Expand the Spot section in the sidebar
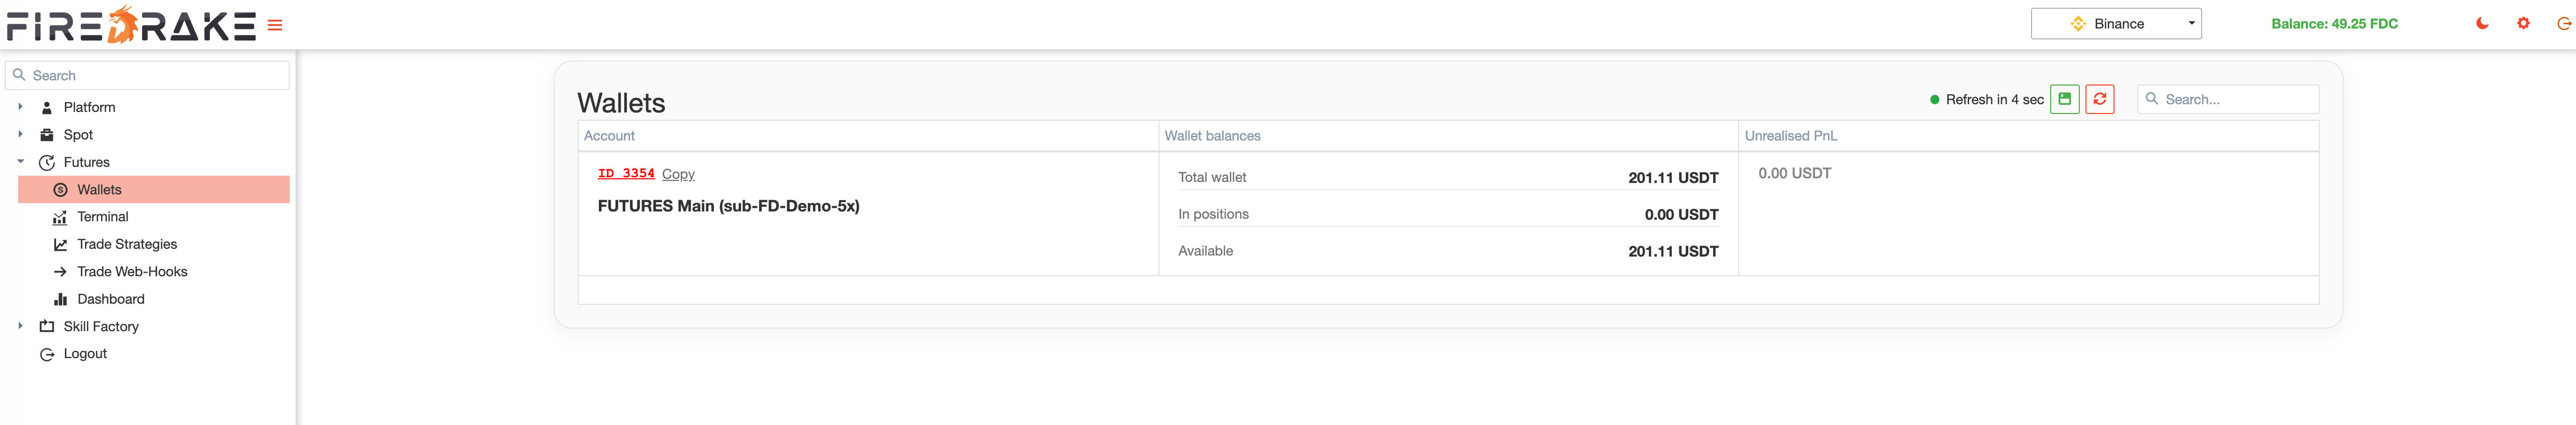This screenshot has height=425, width=2576. point(19,134)
